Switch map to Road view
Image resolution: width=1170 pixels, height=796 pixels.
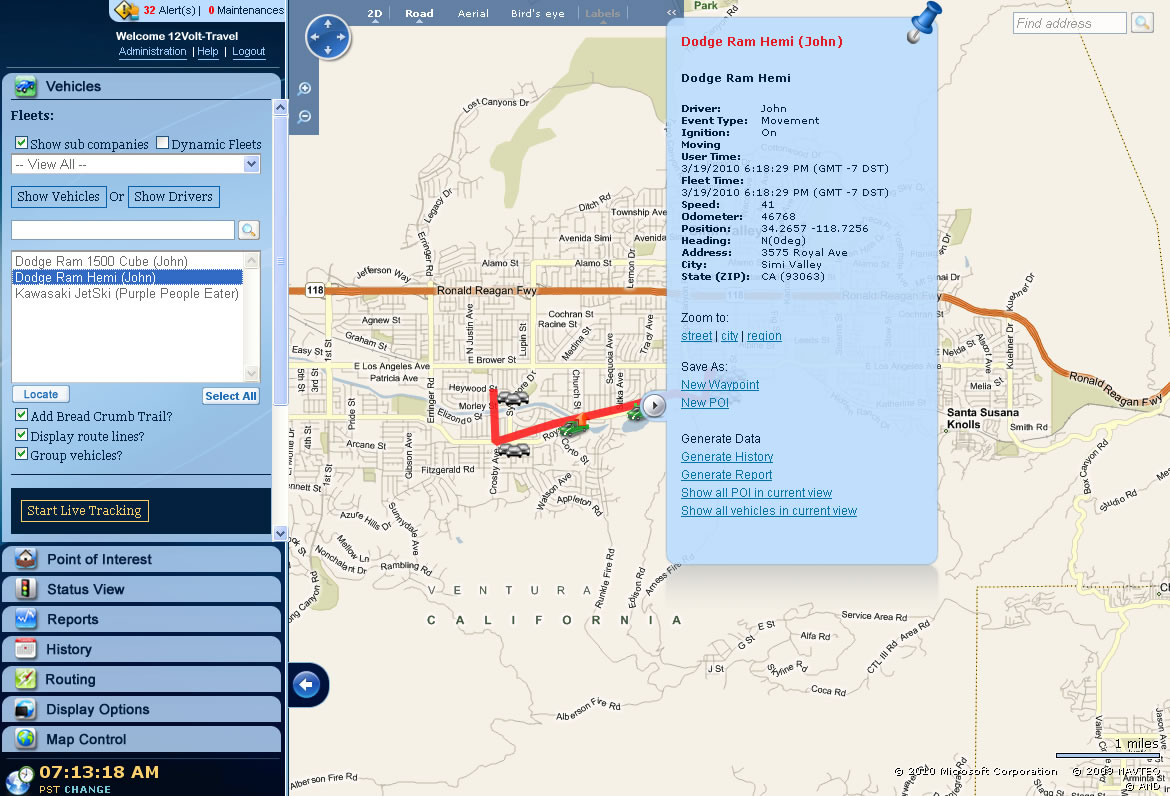(x=419, y=13)
